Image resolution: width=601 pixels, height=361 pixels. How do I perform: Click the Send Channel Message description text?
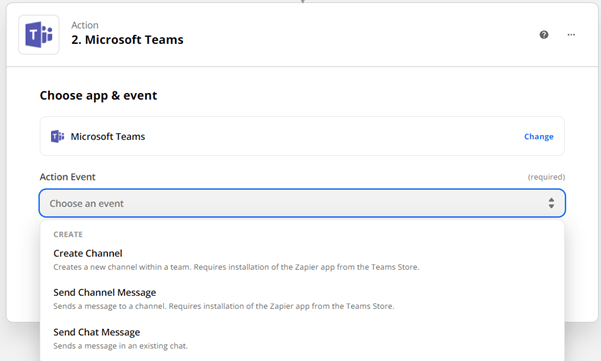(223, 306)
